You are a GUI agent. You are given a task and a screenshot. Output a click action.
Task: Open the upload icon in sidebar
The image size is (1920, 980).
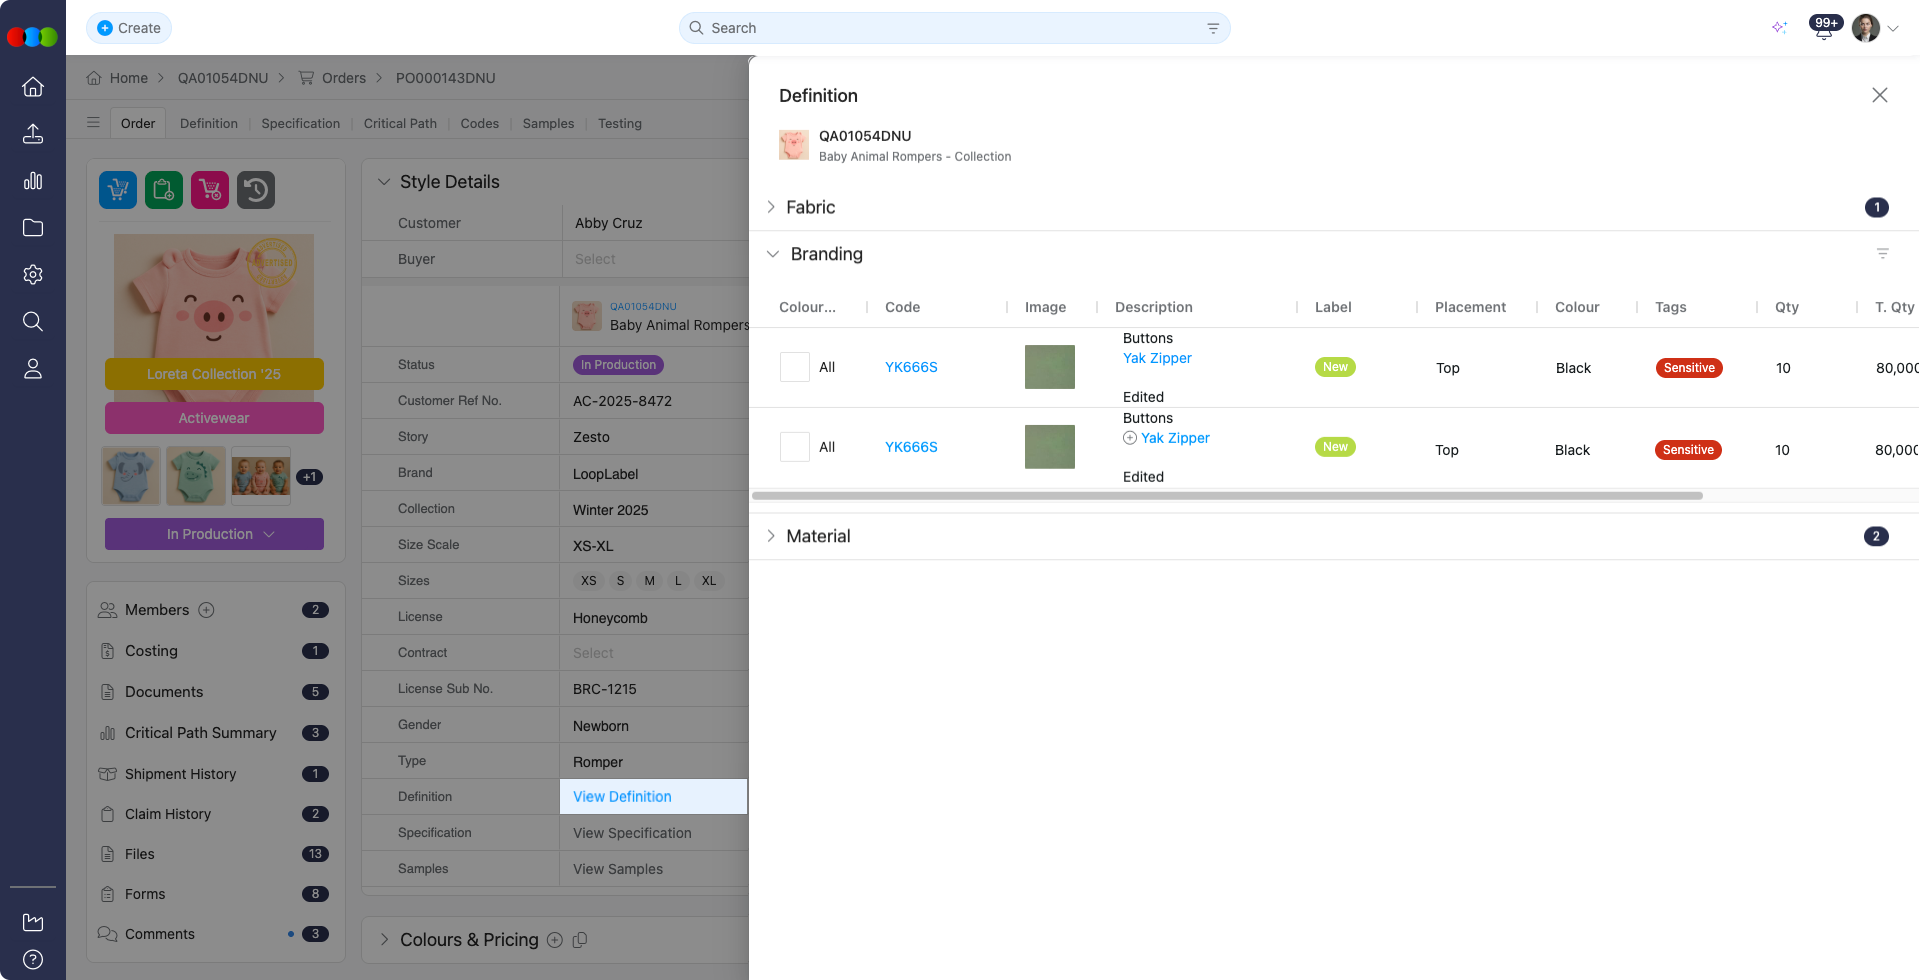coord(33,134)
